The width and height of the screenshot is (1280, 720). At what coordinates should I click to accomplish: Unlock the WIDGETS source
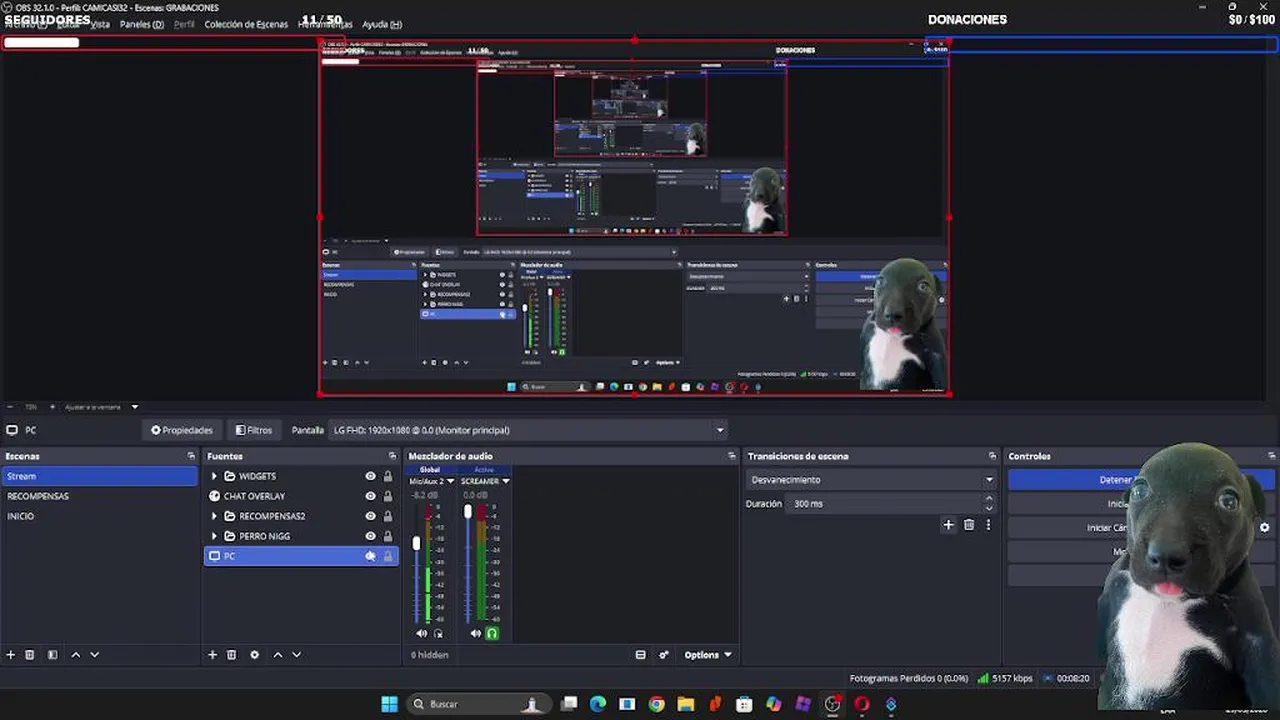pyautogui.click(x=388, y=476)
